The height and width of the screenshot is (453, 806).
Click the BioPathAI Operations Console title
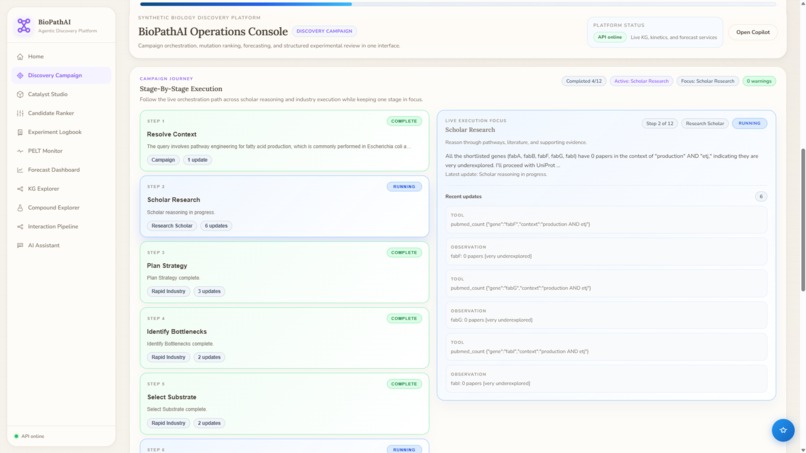point(213,31)
